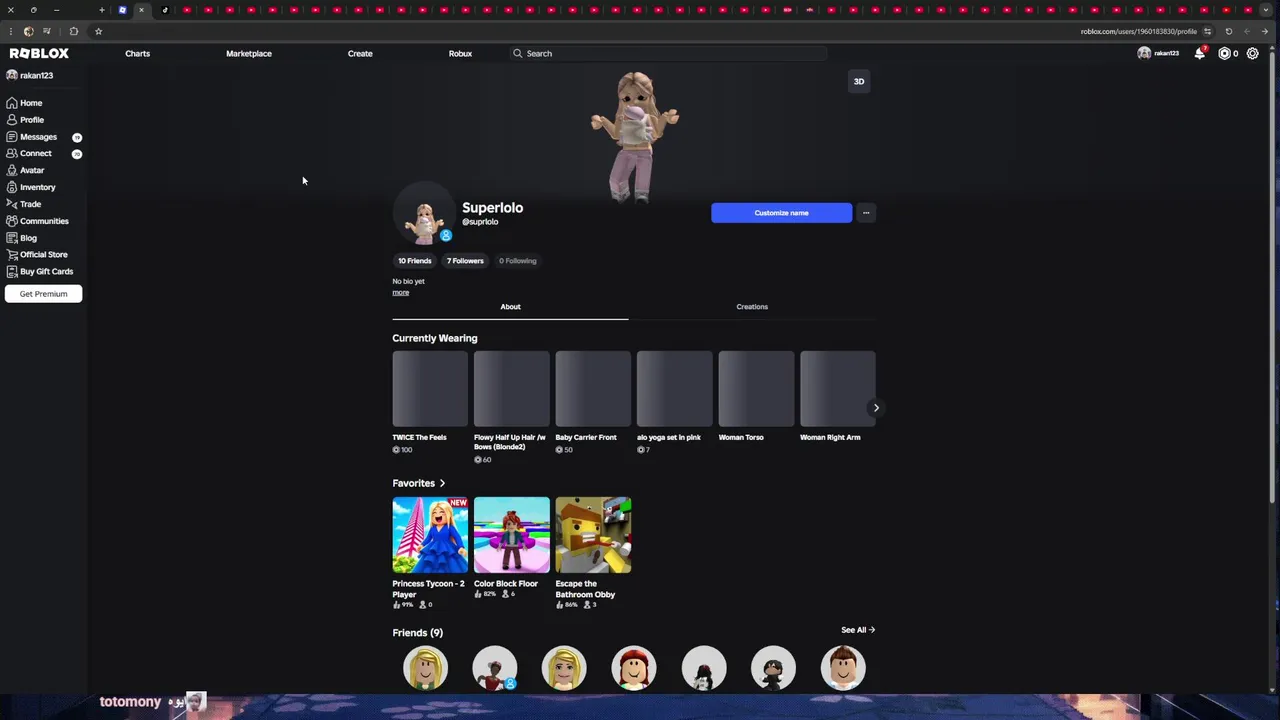Open the Communities icon in the sidebar
1280x720 pixels.
click(12, 221)
